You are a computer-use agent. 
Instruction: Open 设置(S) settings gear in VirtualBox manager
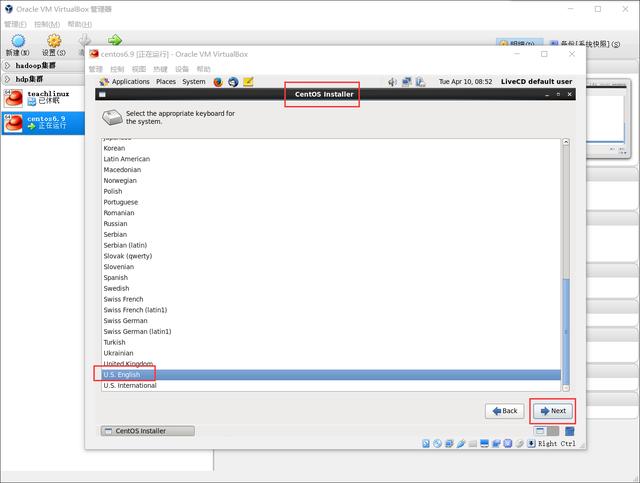tap(54, 41)
